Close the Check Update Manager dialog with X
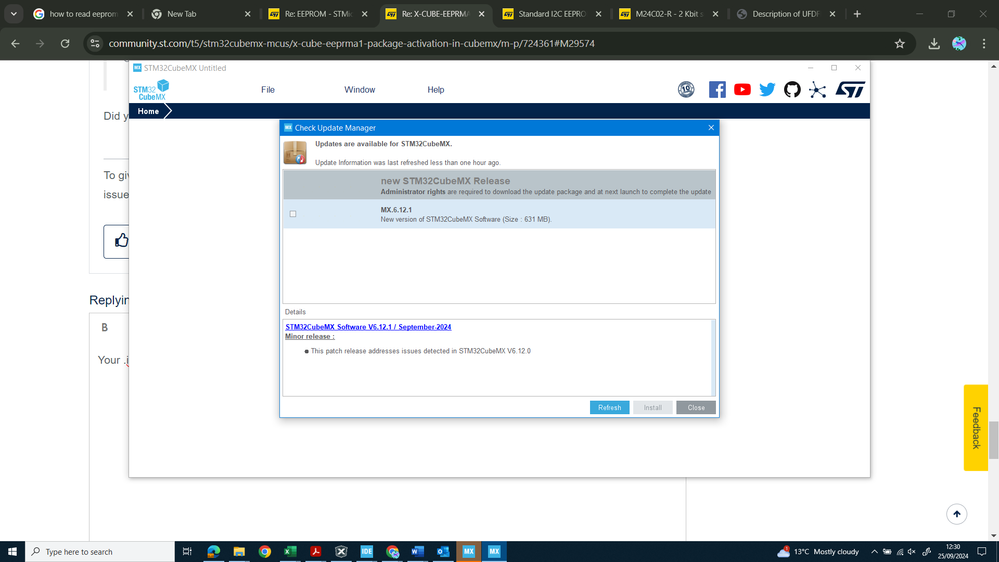999x562 pixels. 711,127
